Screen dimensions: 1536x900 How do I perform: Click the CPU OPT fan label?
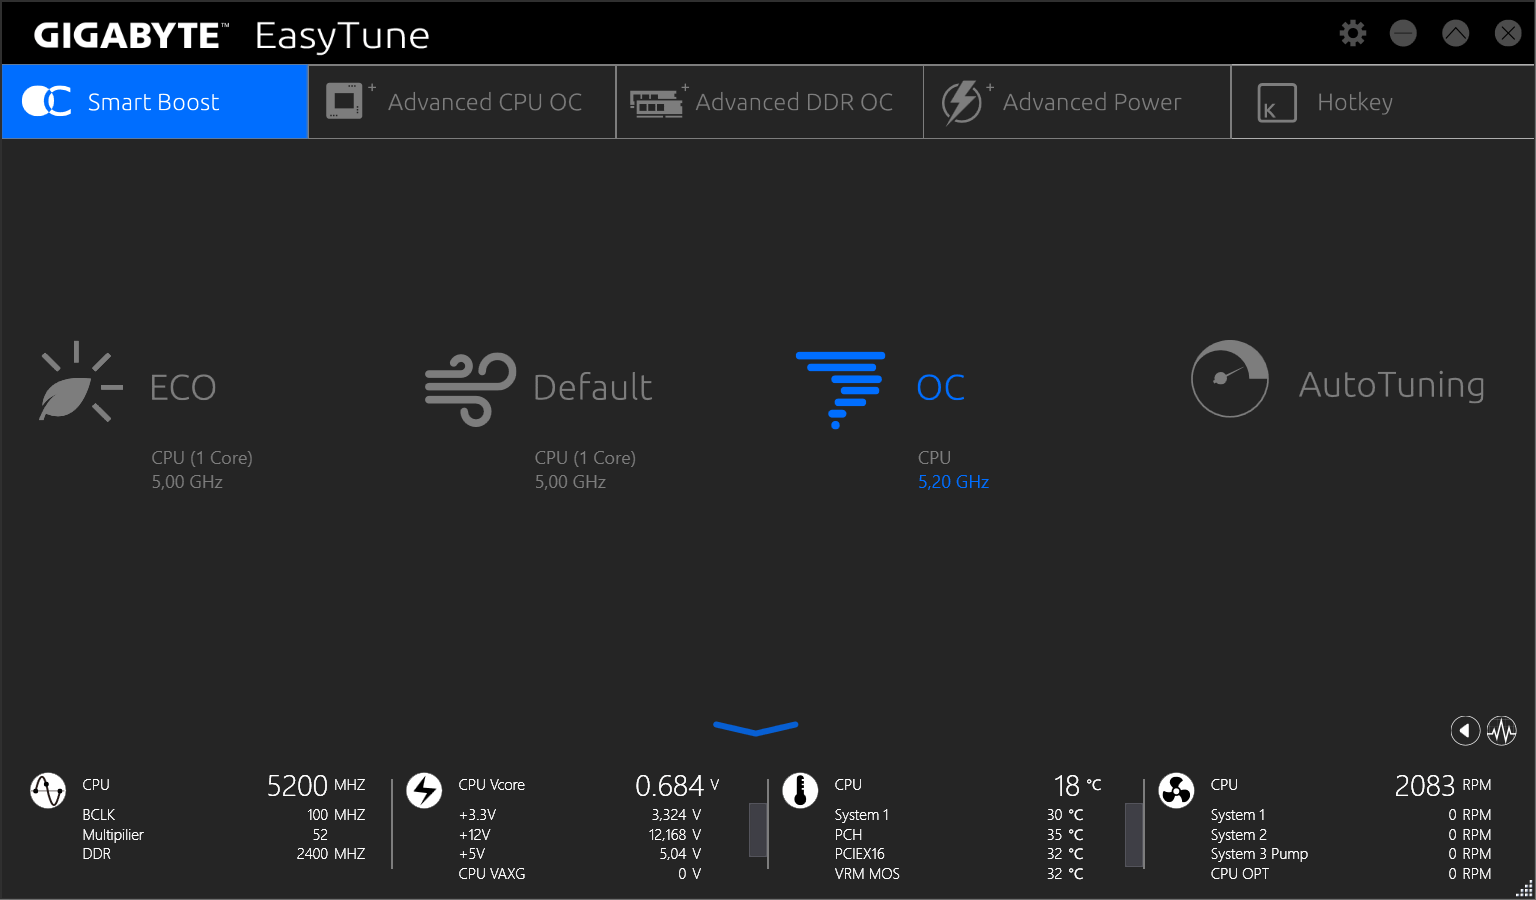[1239, 874]
